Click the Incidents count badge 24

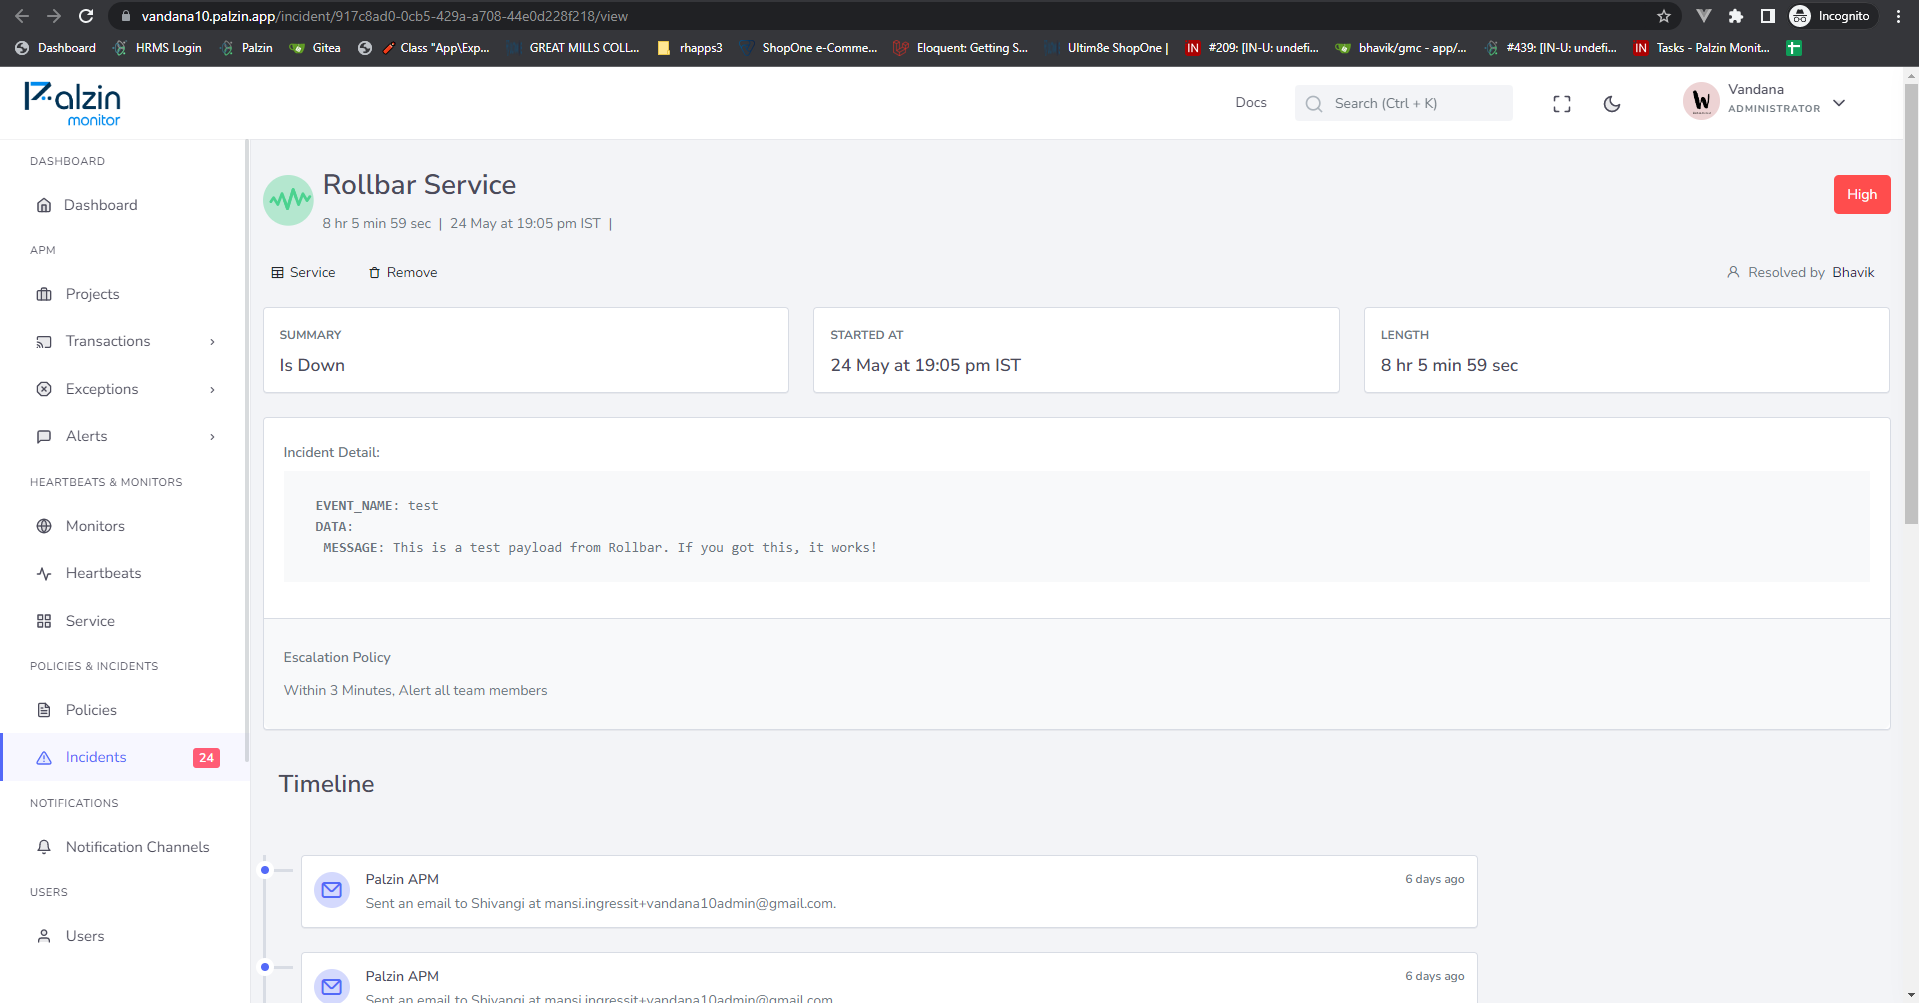pos(206,758)
